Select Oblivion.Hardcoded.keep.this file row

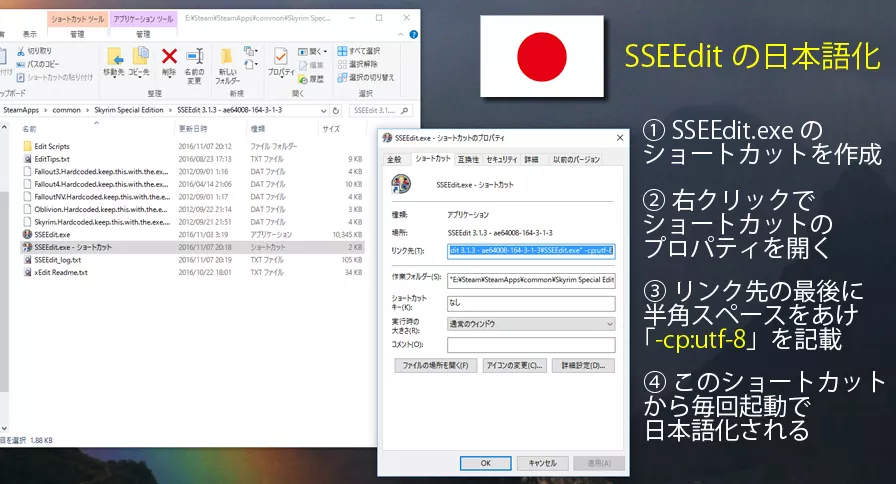pyautogui.click(x=192, y=209)
